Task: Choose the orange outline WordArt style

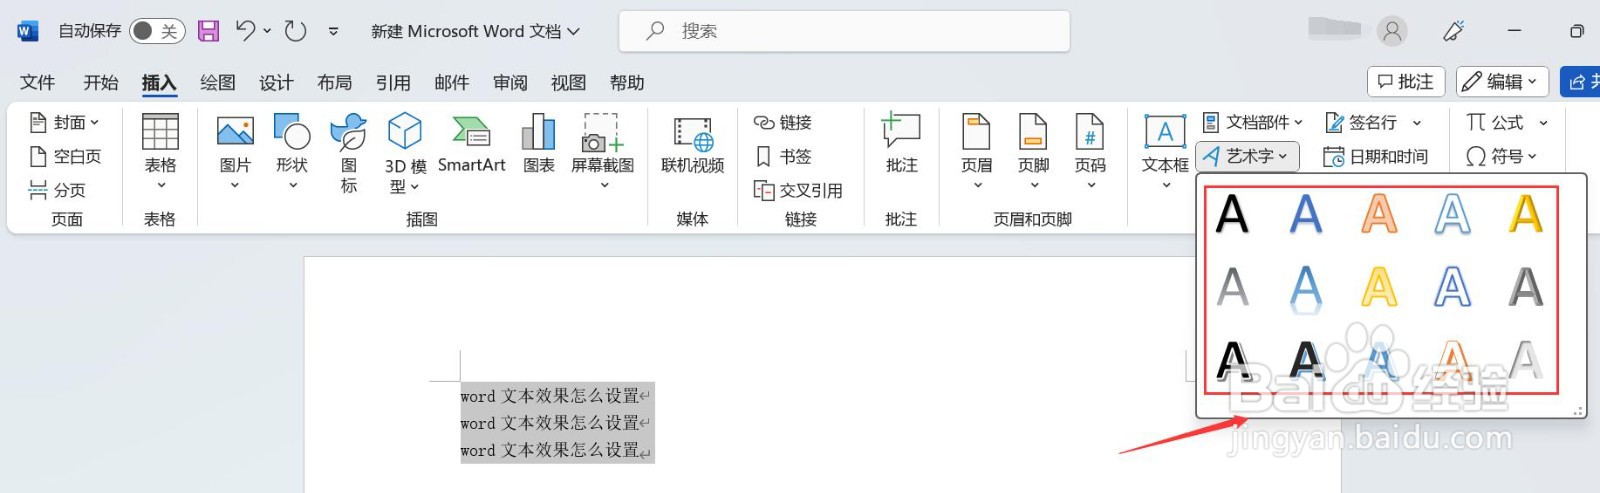Action: 1379,214
